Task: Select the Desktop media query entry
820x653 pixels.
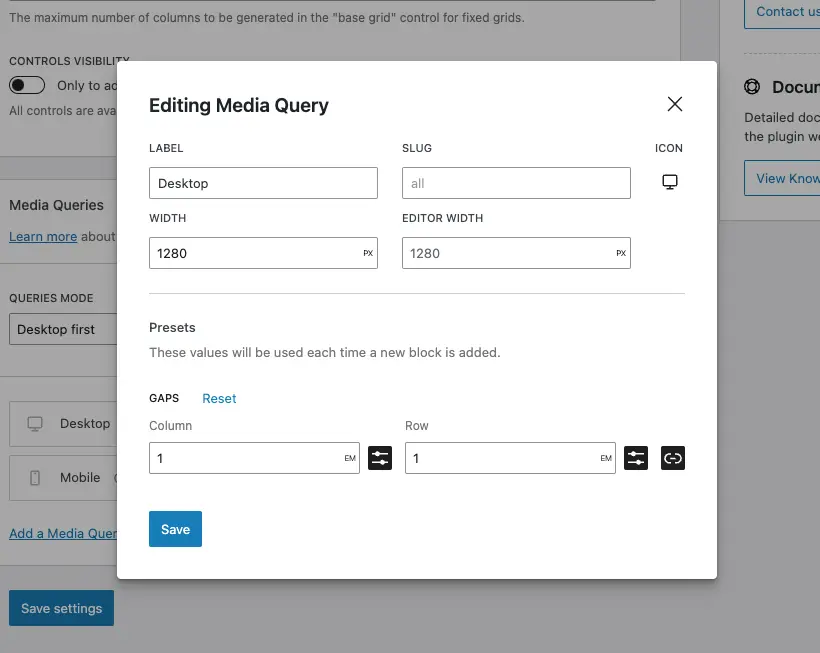Action: click(85, 423)
